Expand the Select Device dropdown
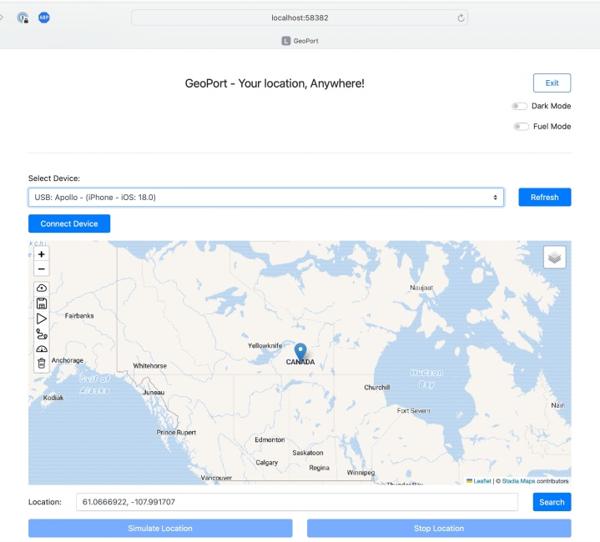The image size is (600, 542). [x=267, y=197]
